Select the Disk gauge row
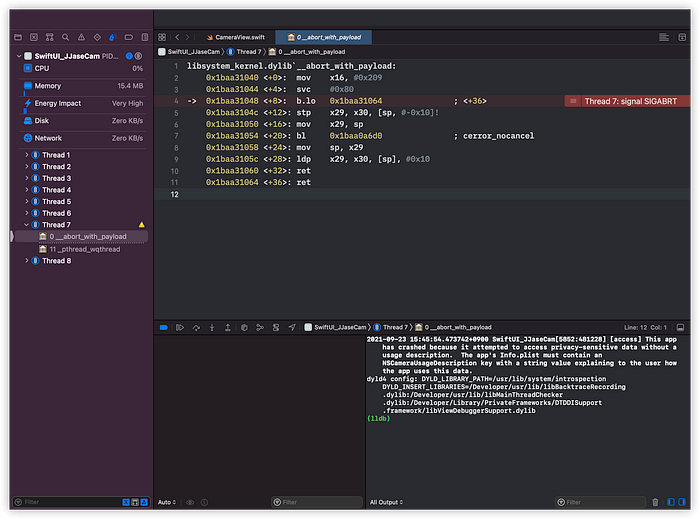700x519 pixels. point(83,121)
